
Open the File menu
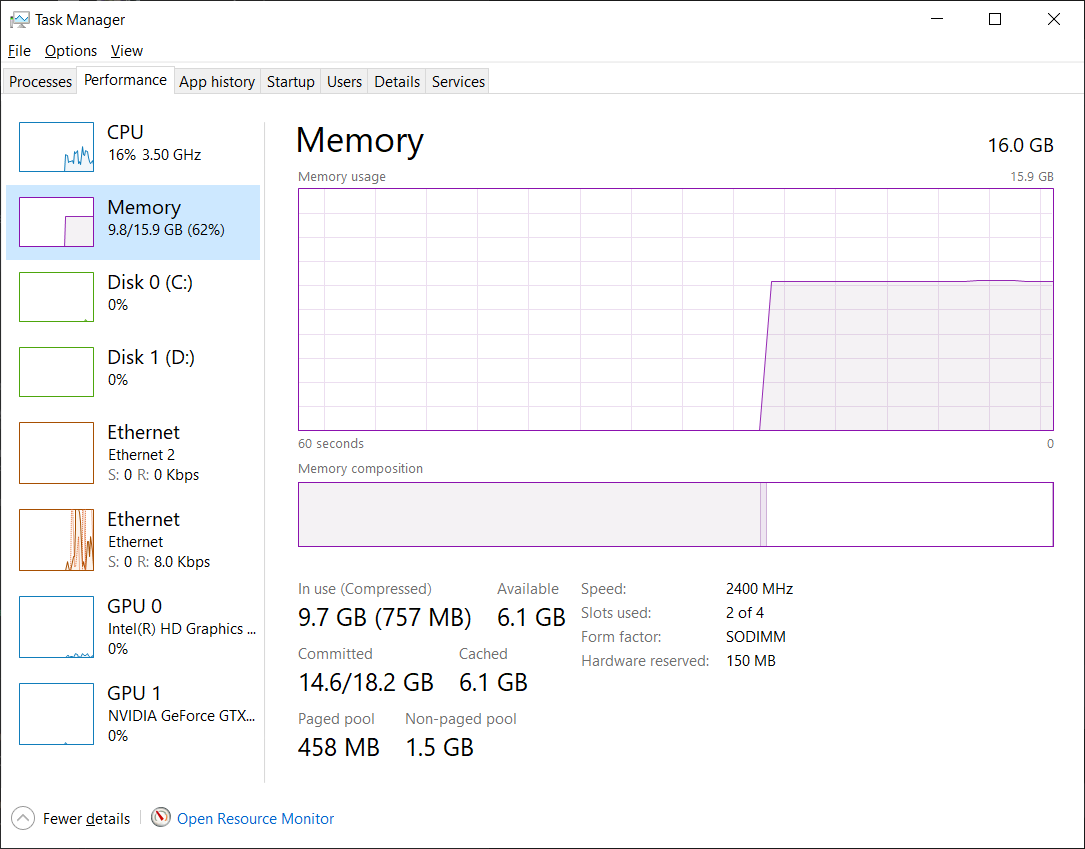(19, 51)
